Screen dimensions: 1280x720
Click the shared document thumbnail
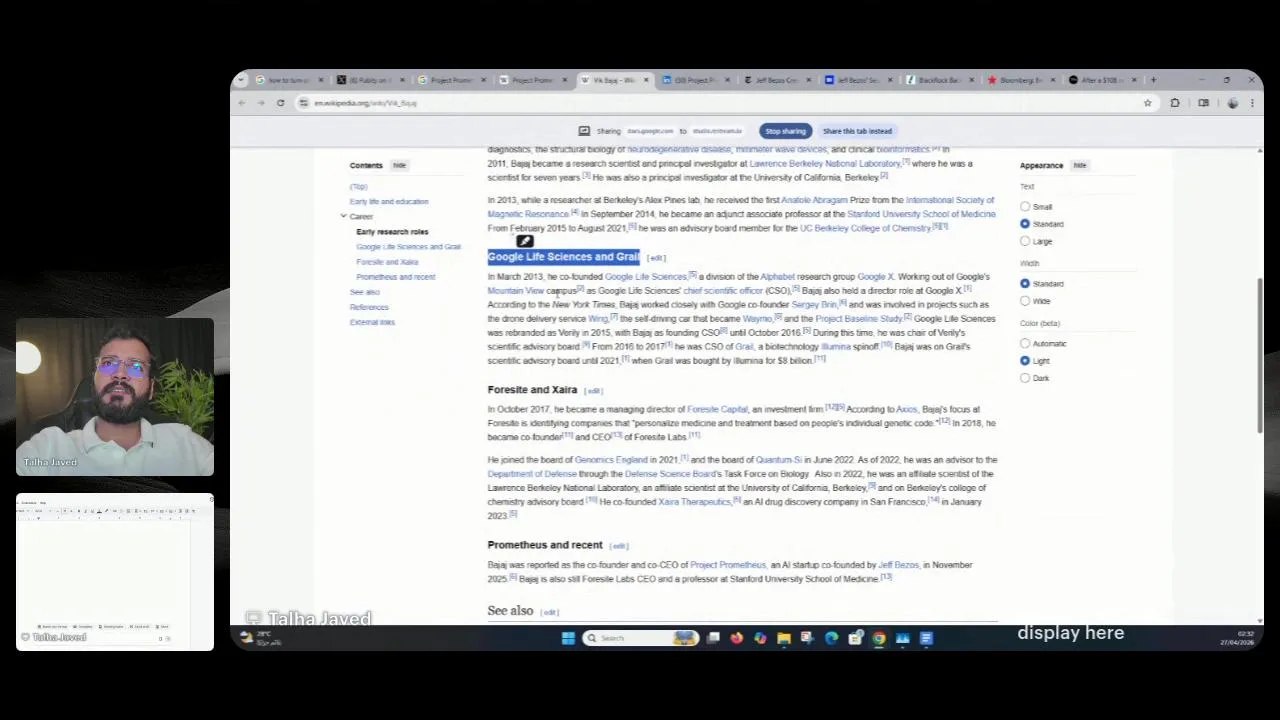(115, 572)
